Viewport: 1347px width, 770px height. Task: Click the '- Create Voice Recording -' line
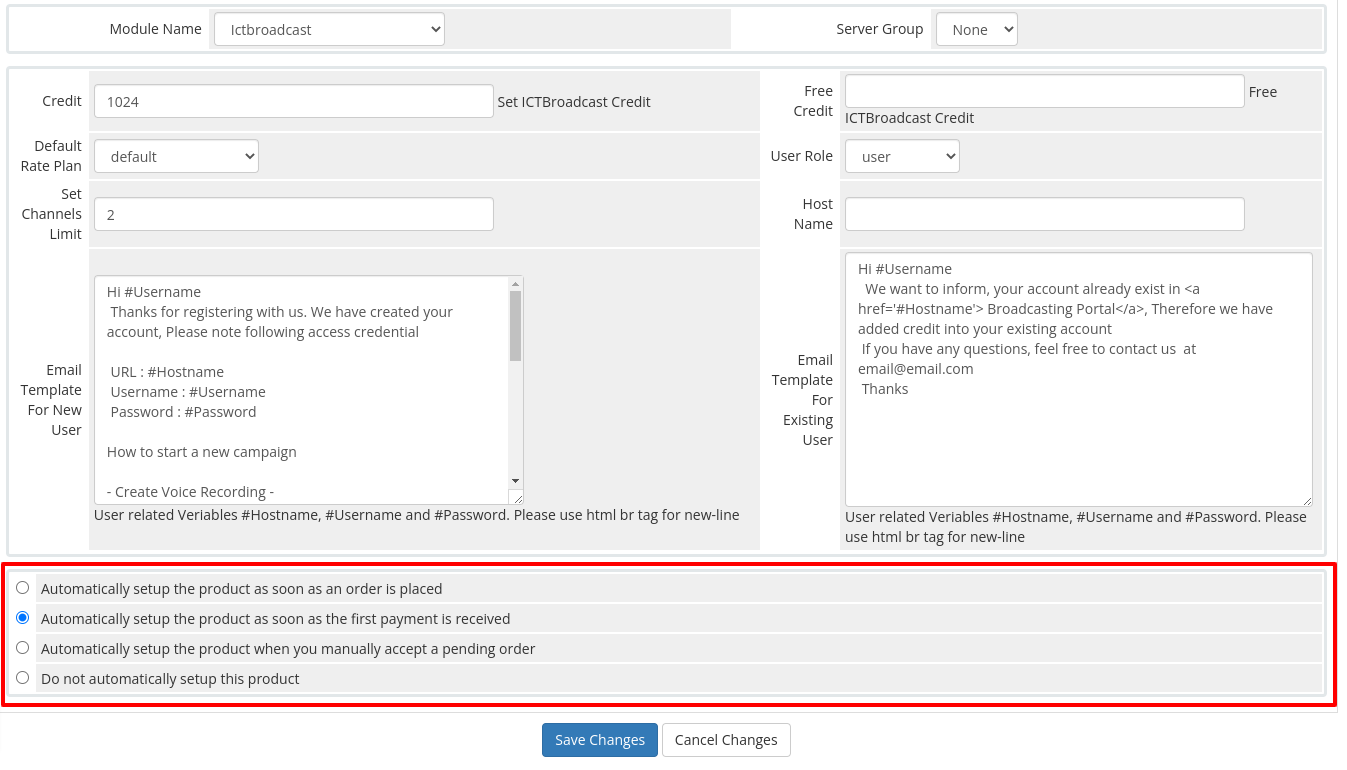190,492
